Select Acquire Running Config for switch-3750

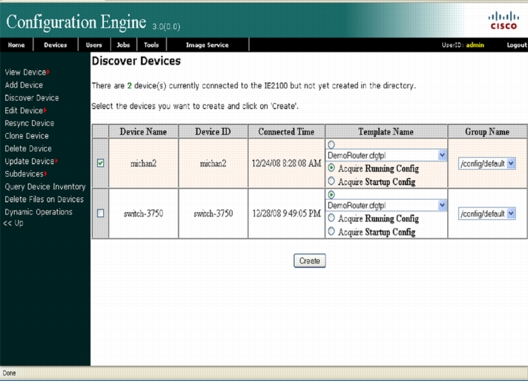coord(331,218)
